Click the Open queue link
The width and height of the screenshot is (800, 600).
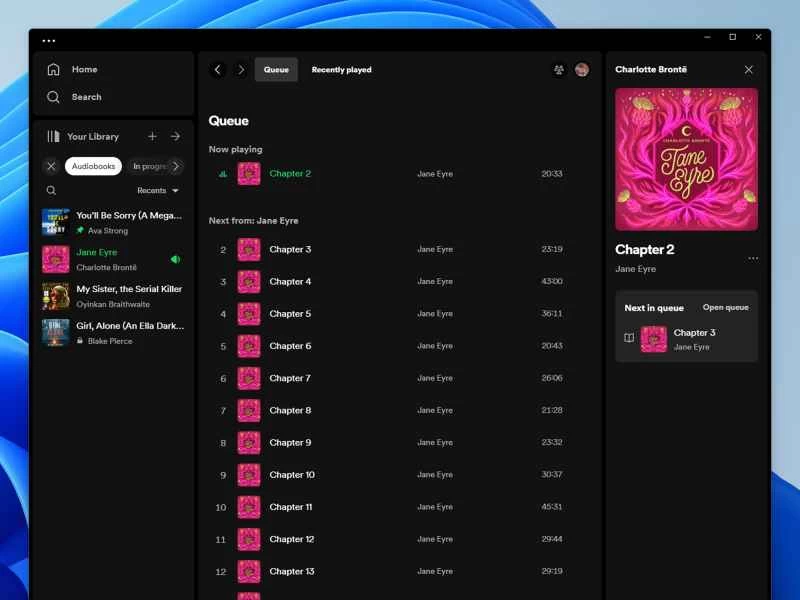725,307
